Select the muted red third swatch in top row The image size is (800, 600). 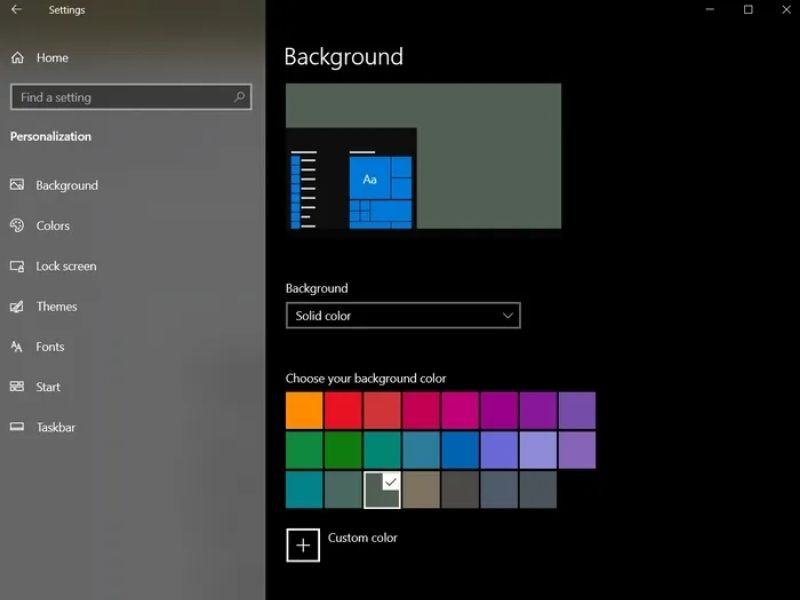point(382,410)
